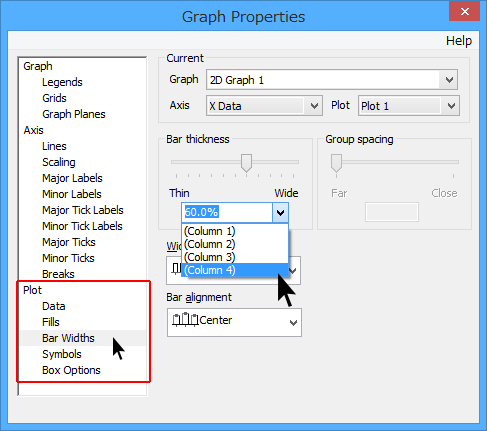Click the bar alignment Center icon

185,320
